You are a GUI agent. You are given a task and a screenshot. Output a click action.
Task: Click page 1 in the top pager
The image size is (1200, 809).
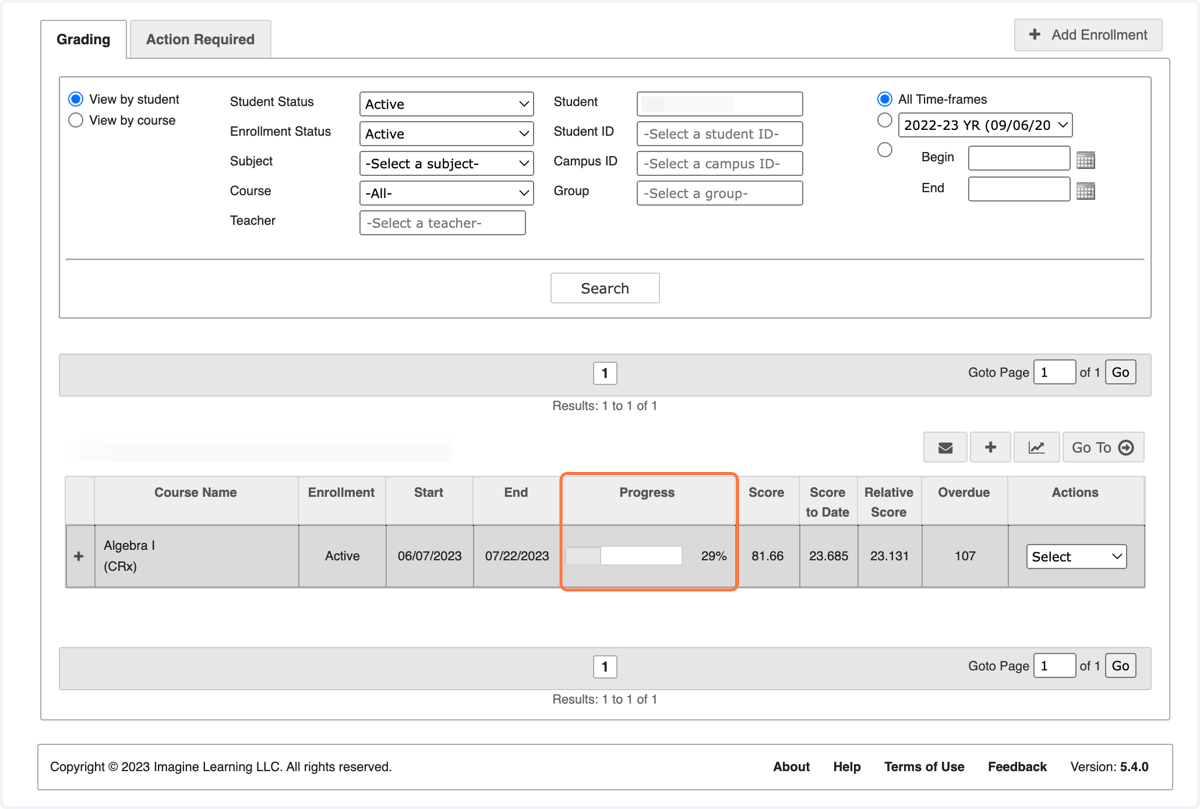click(605, 373)
